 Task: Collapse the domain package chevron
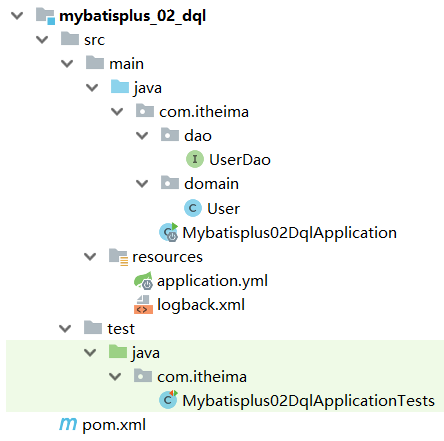click(x=142, y=184)
